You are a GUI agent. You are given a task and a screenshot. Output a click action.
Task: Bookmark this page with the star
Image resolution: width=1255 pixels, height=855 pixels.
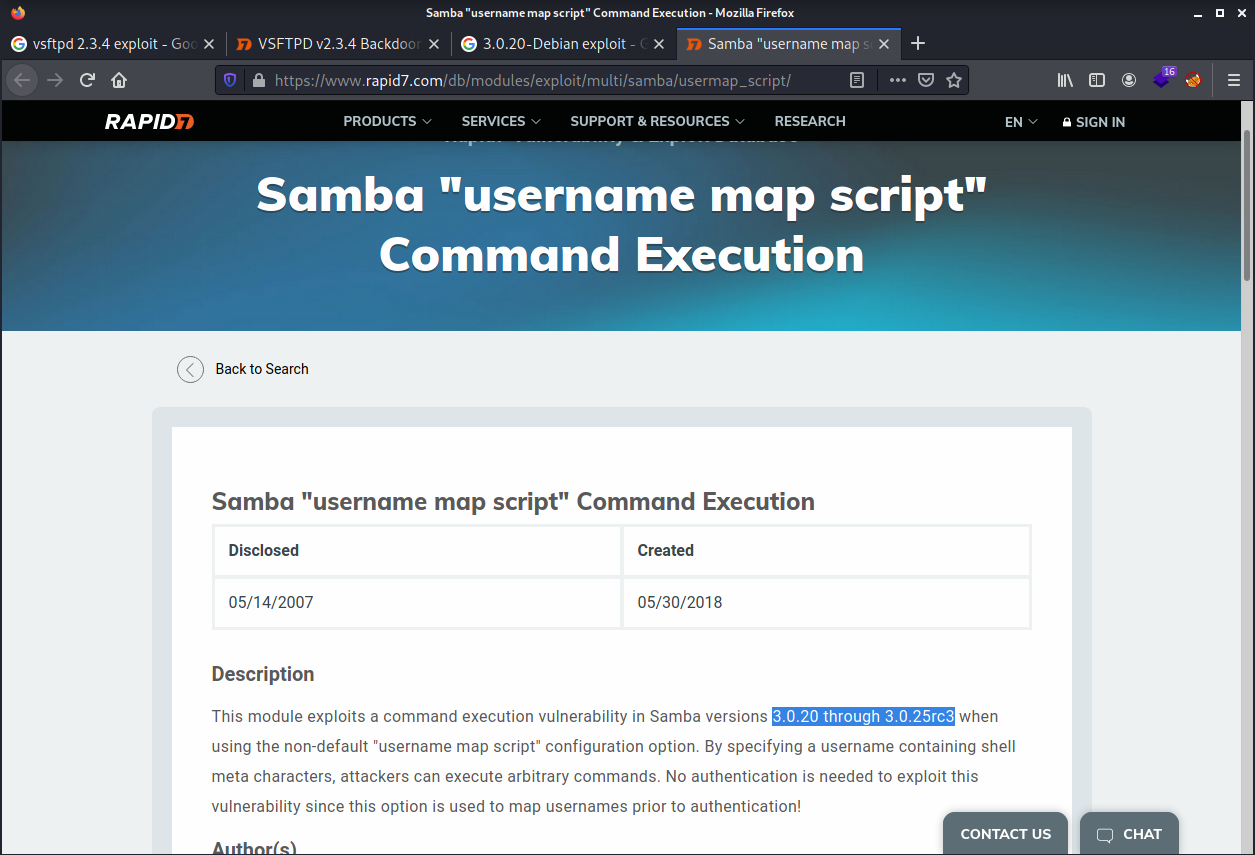point(954,80)
